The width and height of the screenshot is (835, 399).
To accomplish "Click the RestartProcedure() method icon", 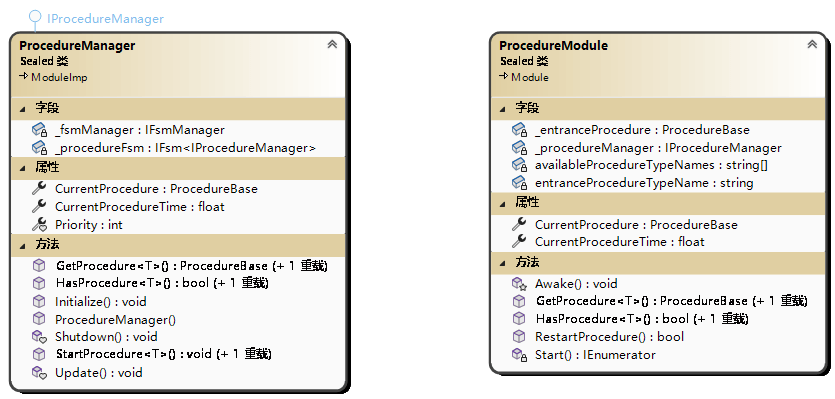I will pyautogui.click(x=519, y=337).
